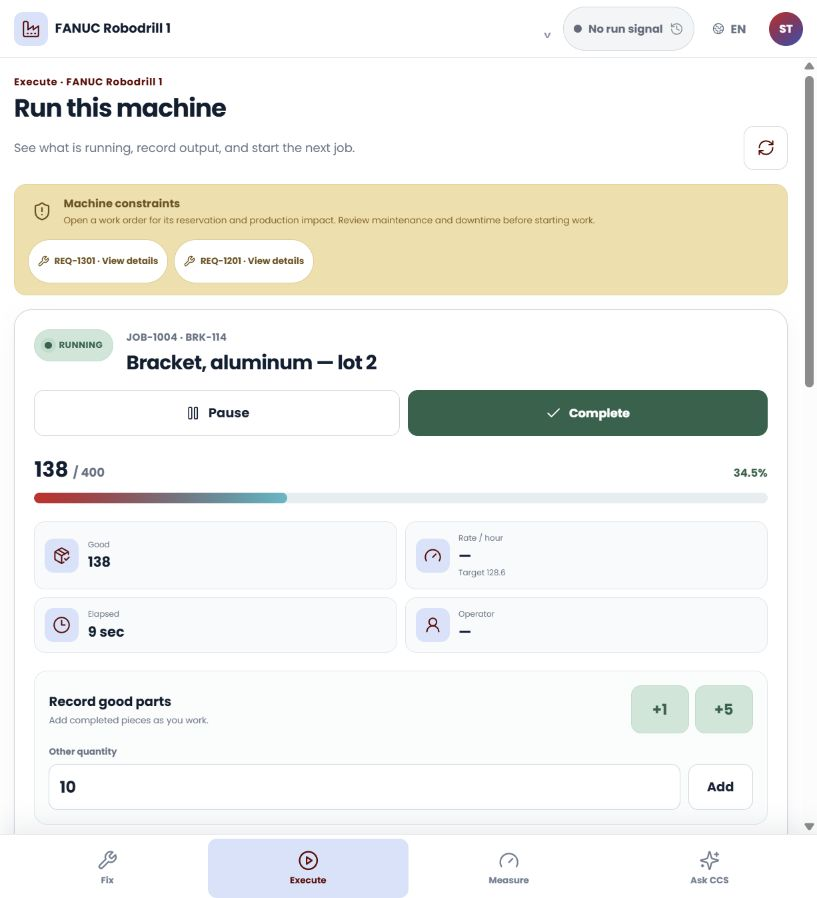
Task: Click the scrollbar down arrow
Action: [809, 826]
